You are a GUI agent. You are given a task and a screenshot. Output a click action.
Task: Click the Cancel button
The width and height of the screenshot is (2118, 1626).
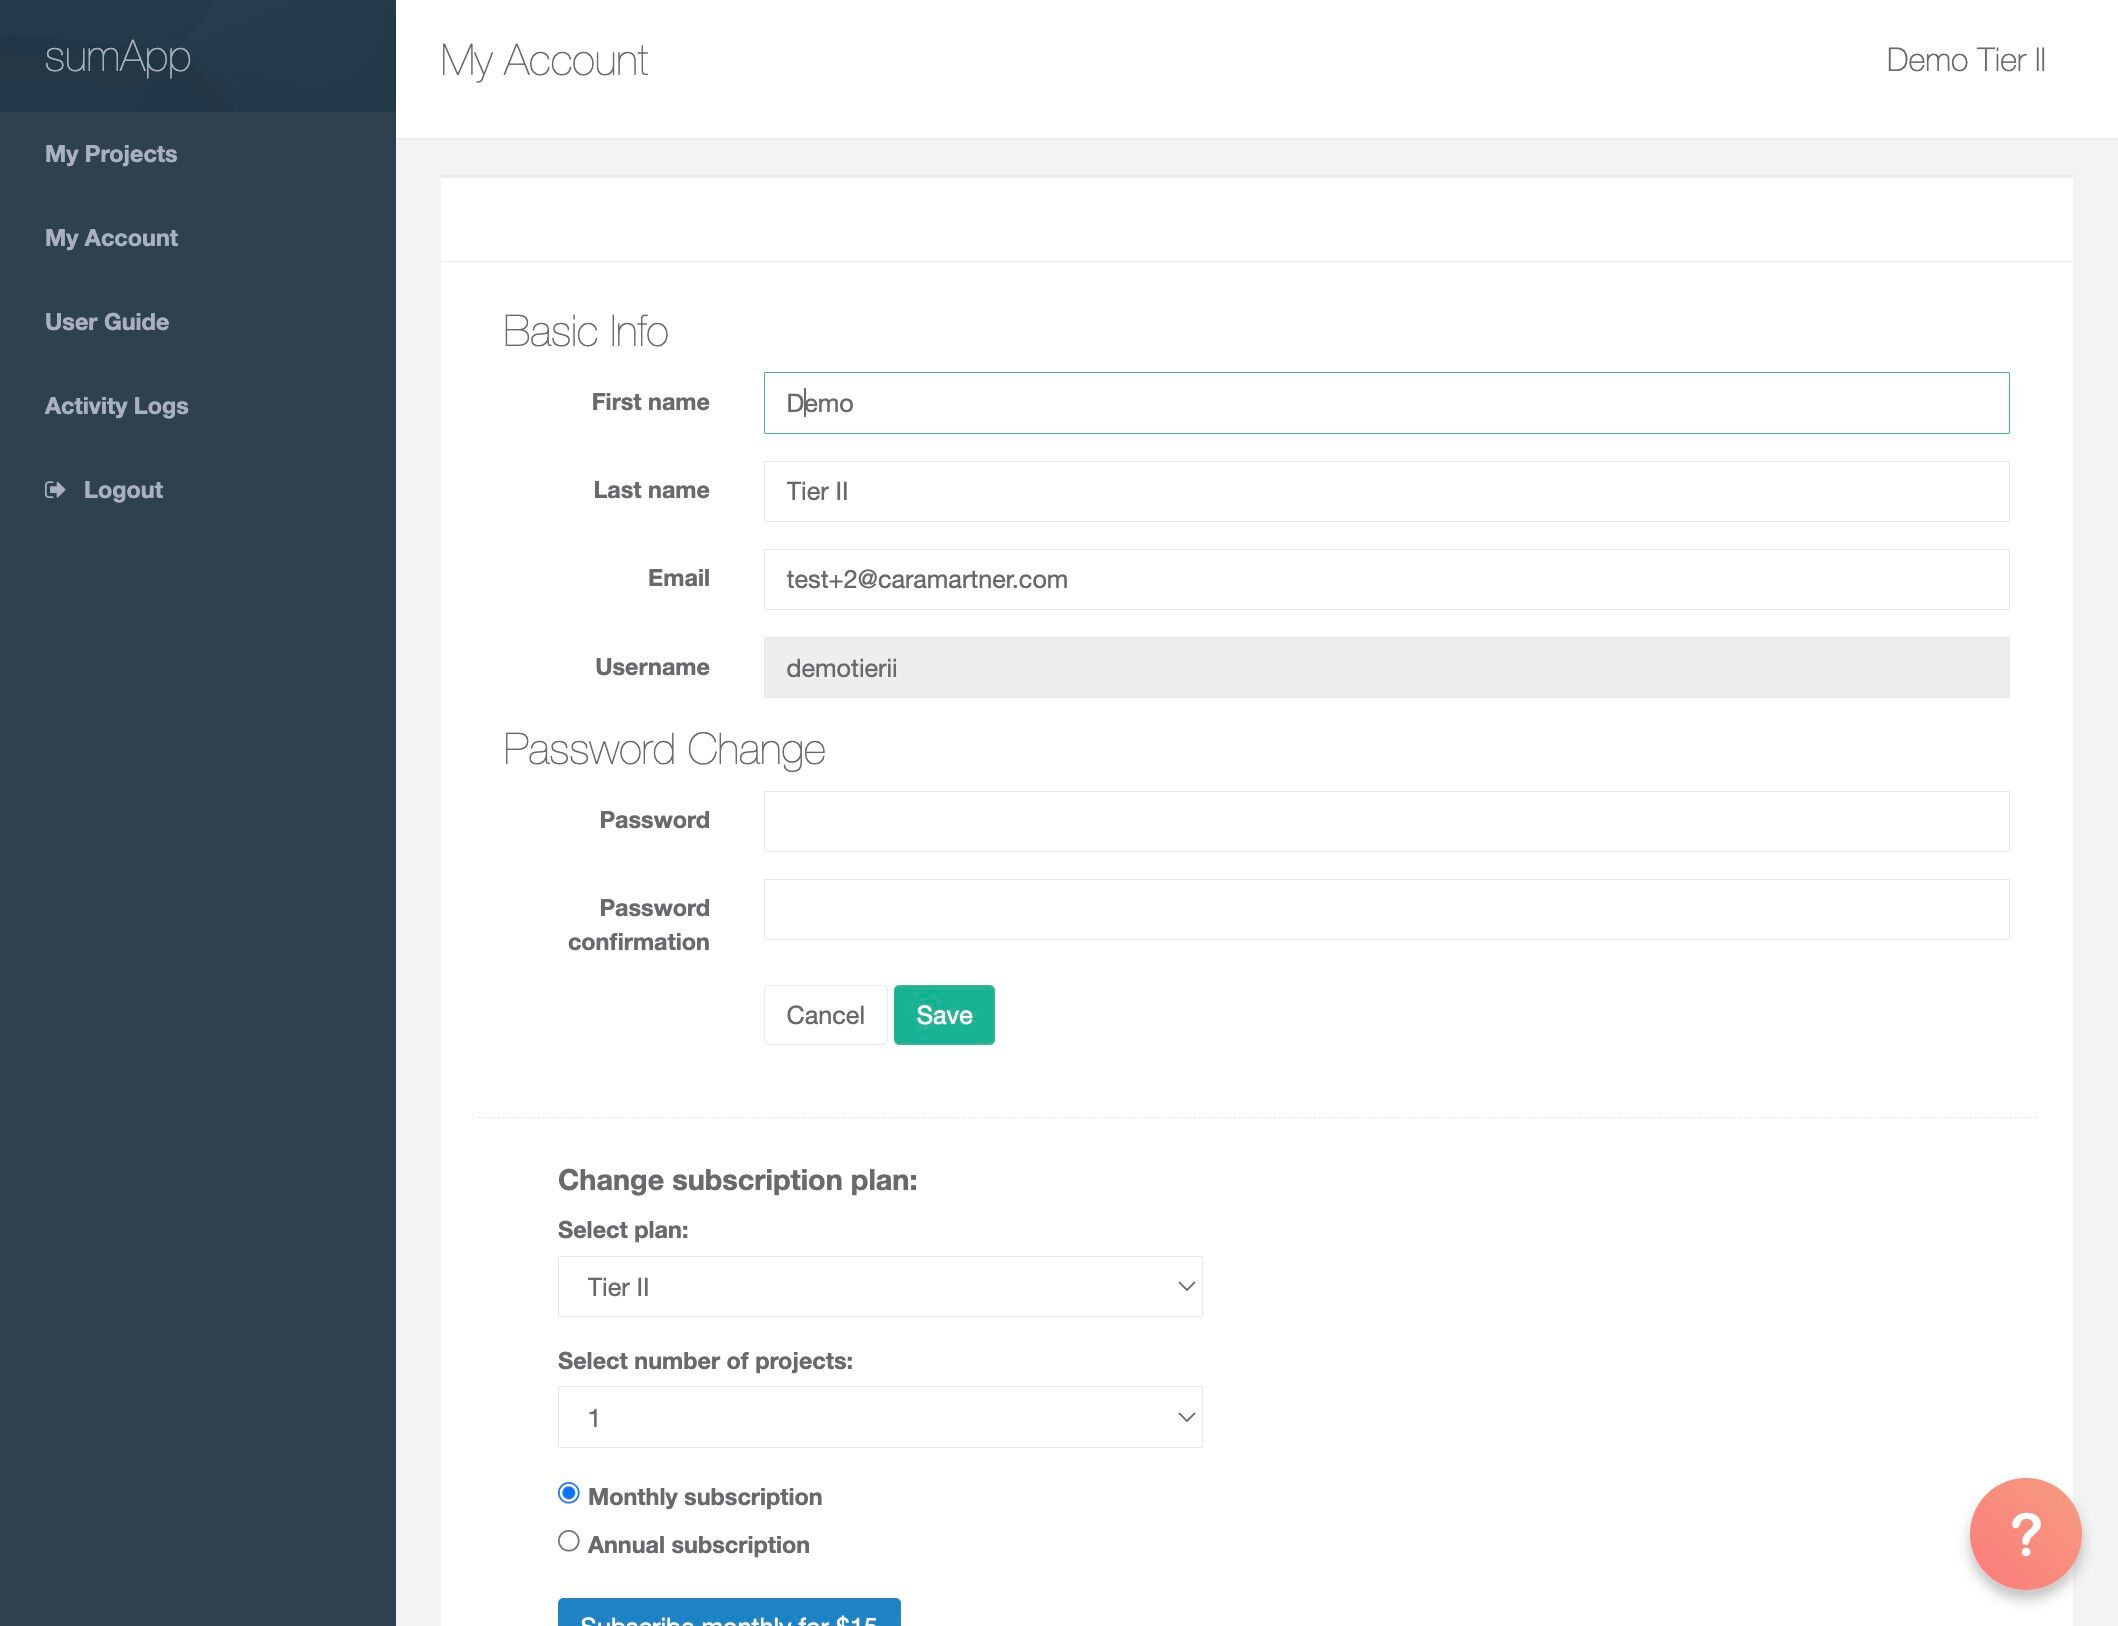[825, 1015]
